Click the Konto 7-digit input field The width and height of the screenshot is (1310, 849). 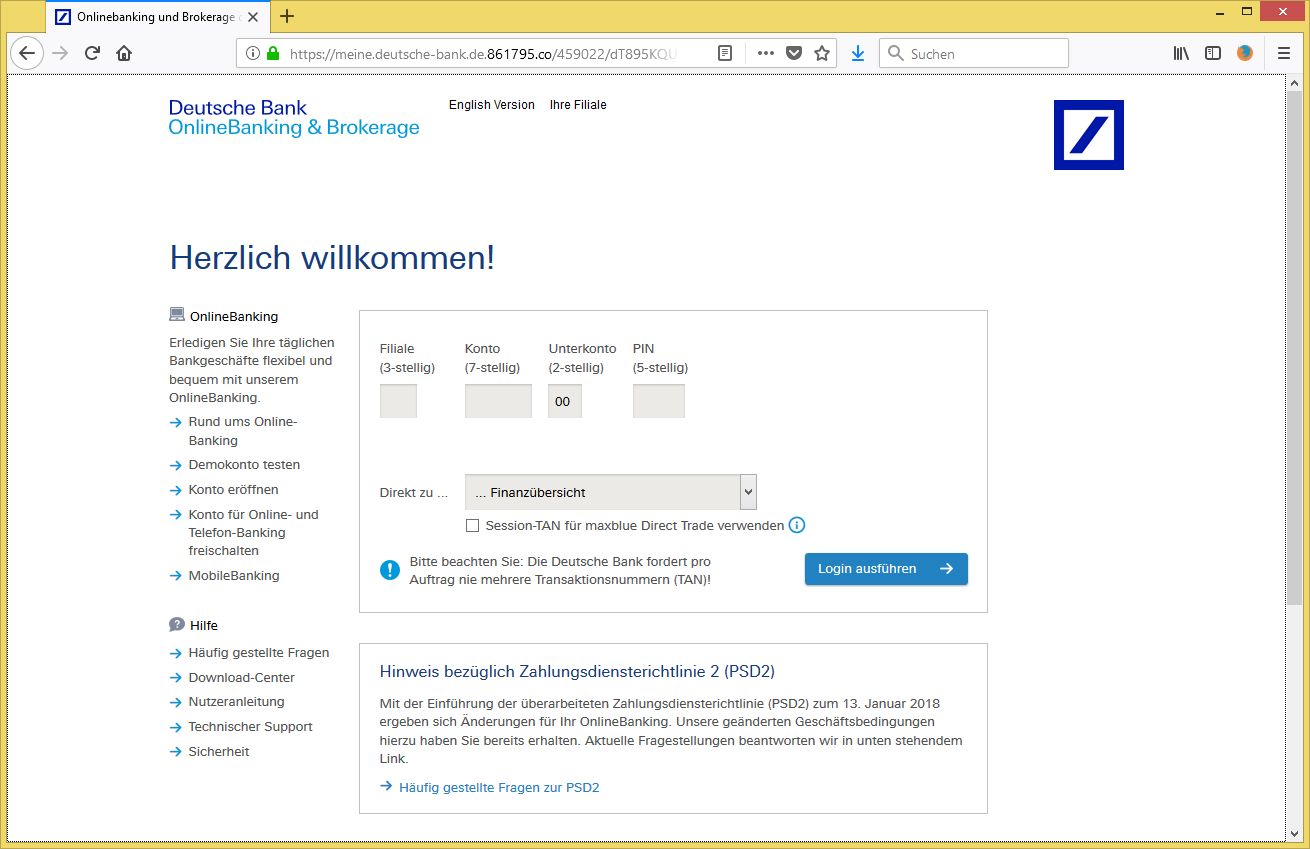498,401
